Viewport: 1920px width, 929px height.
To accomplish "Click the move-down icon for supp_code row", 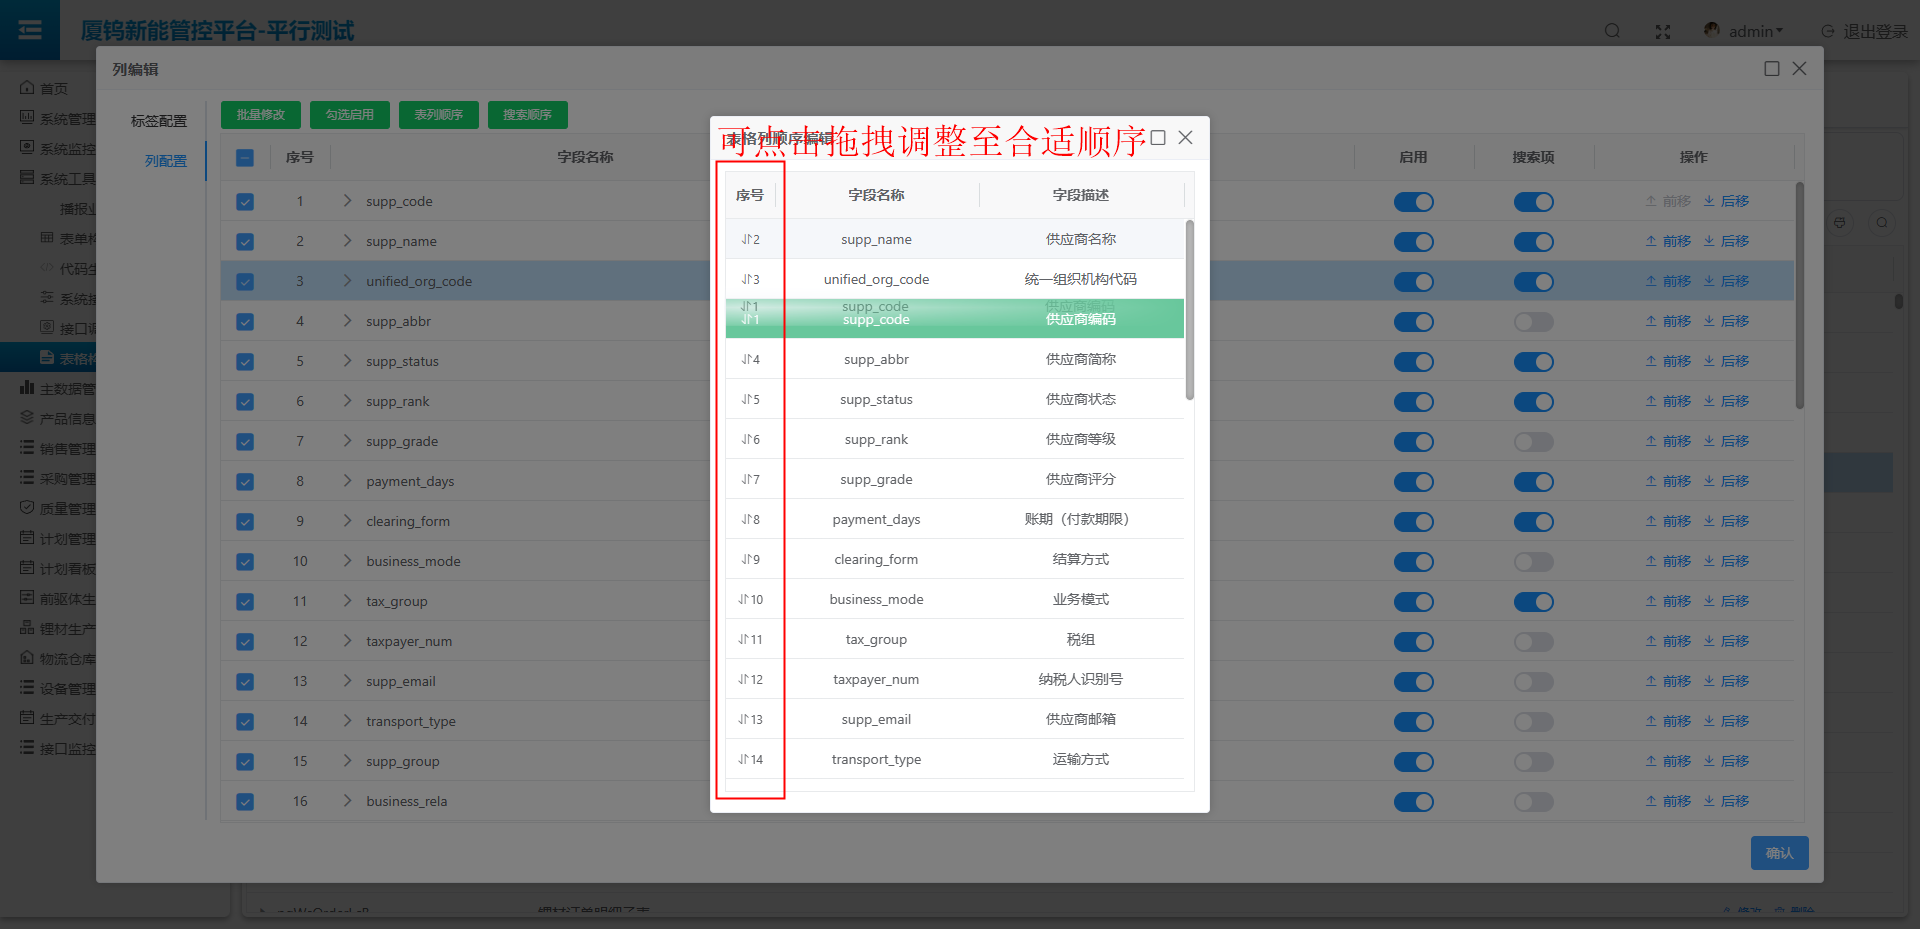I will [x=1709, y=201].
